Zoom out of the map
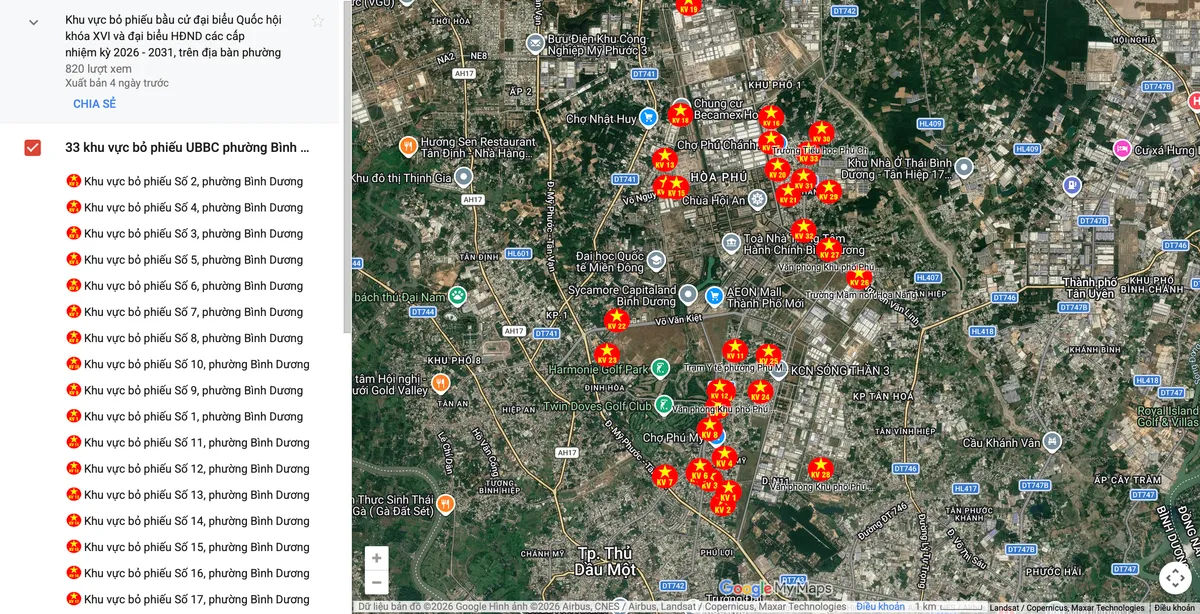The width and height of the screenshot is (1200, 614). click(x=376, y=582)
